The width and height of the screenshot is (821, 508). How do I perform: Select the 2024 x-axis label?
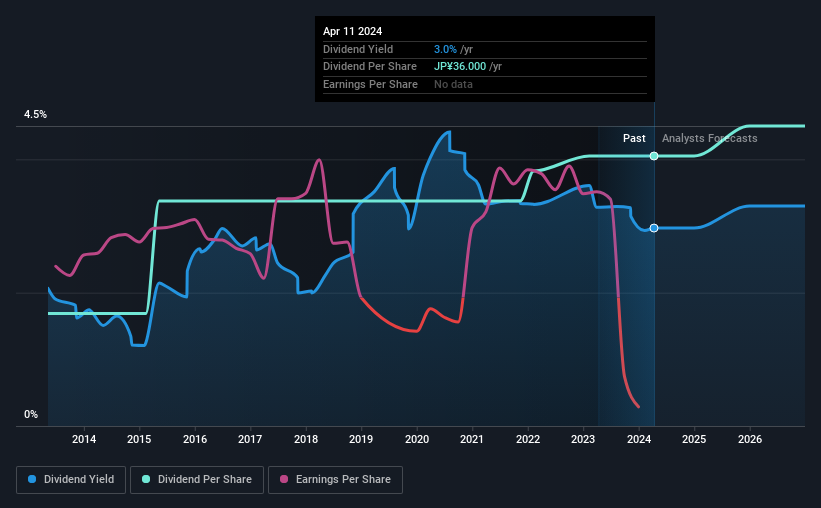point(639,439)
